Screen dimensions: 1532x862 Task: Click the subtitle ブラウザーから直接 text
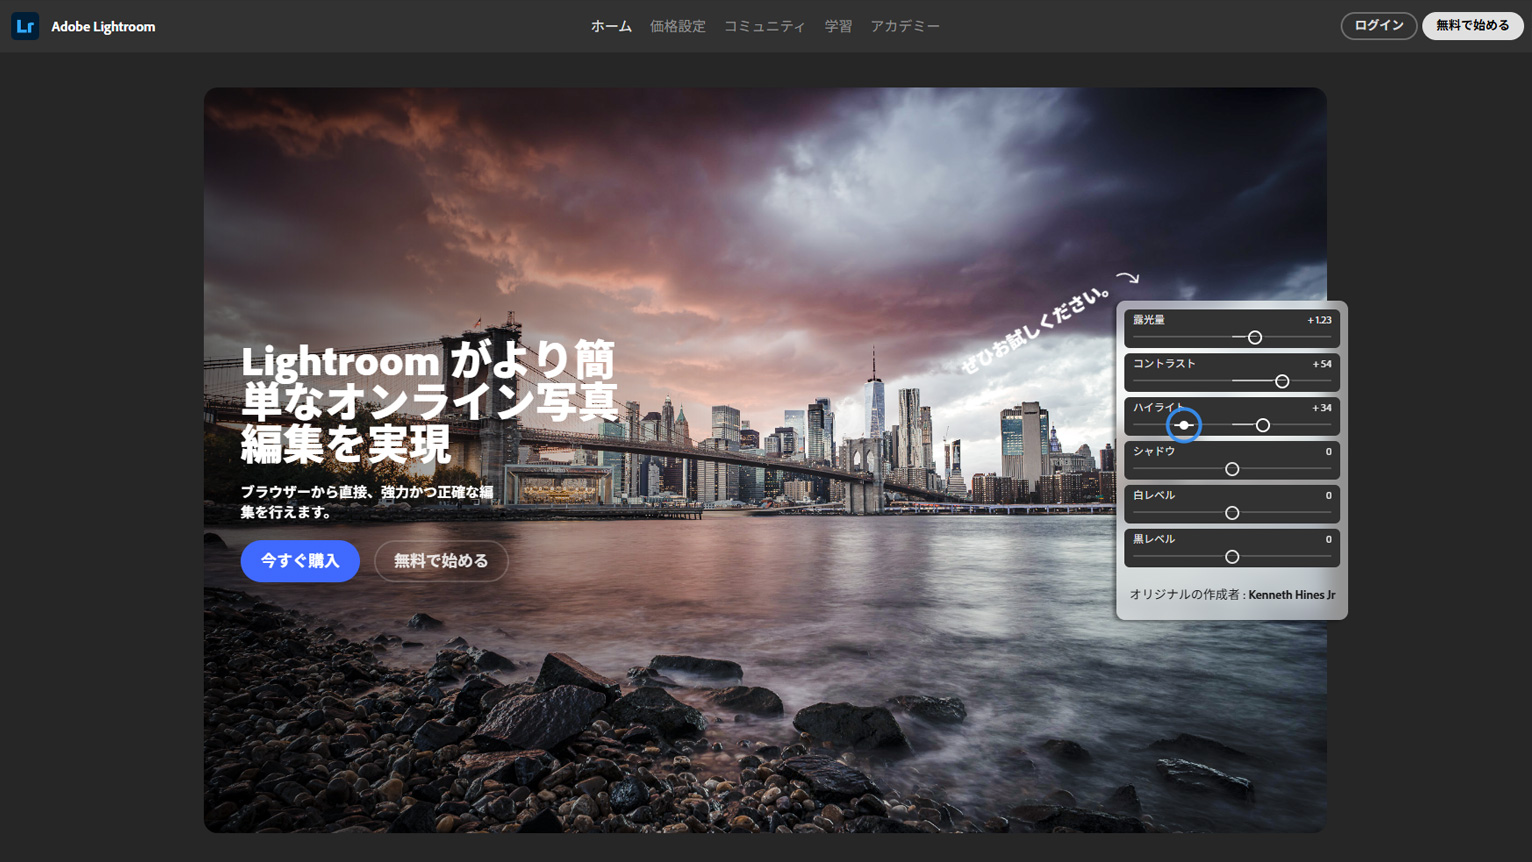tap(367, 502)
